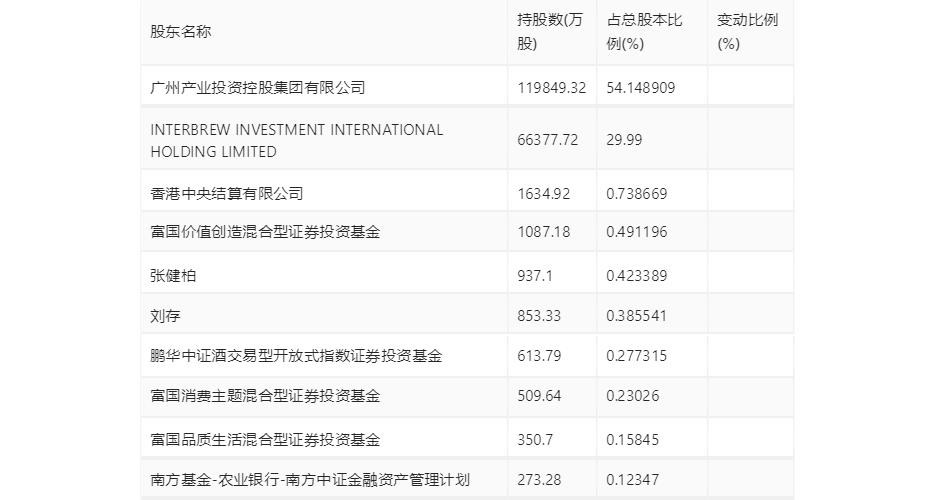Select 广州产业投资控股集团有限公司 shareholder name
The height and width of the screenshot is (500, 935).
(x=258, y=88)
